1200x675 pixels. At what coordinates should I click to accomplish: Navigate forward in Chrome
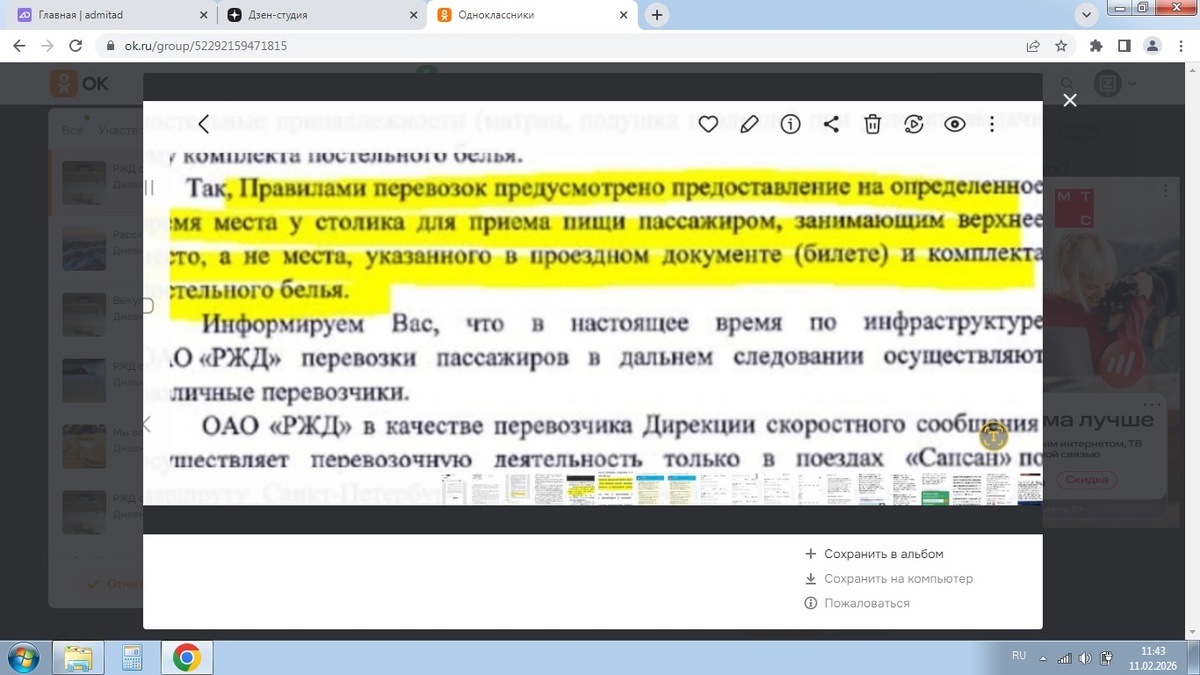click(47, 45)
